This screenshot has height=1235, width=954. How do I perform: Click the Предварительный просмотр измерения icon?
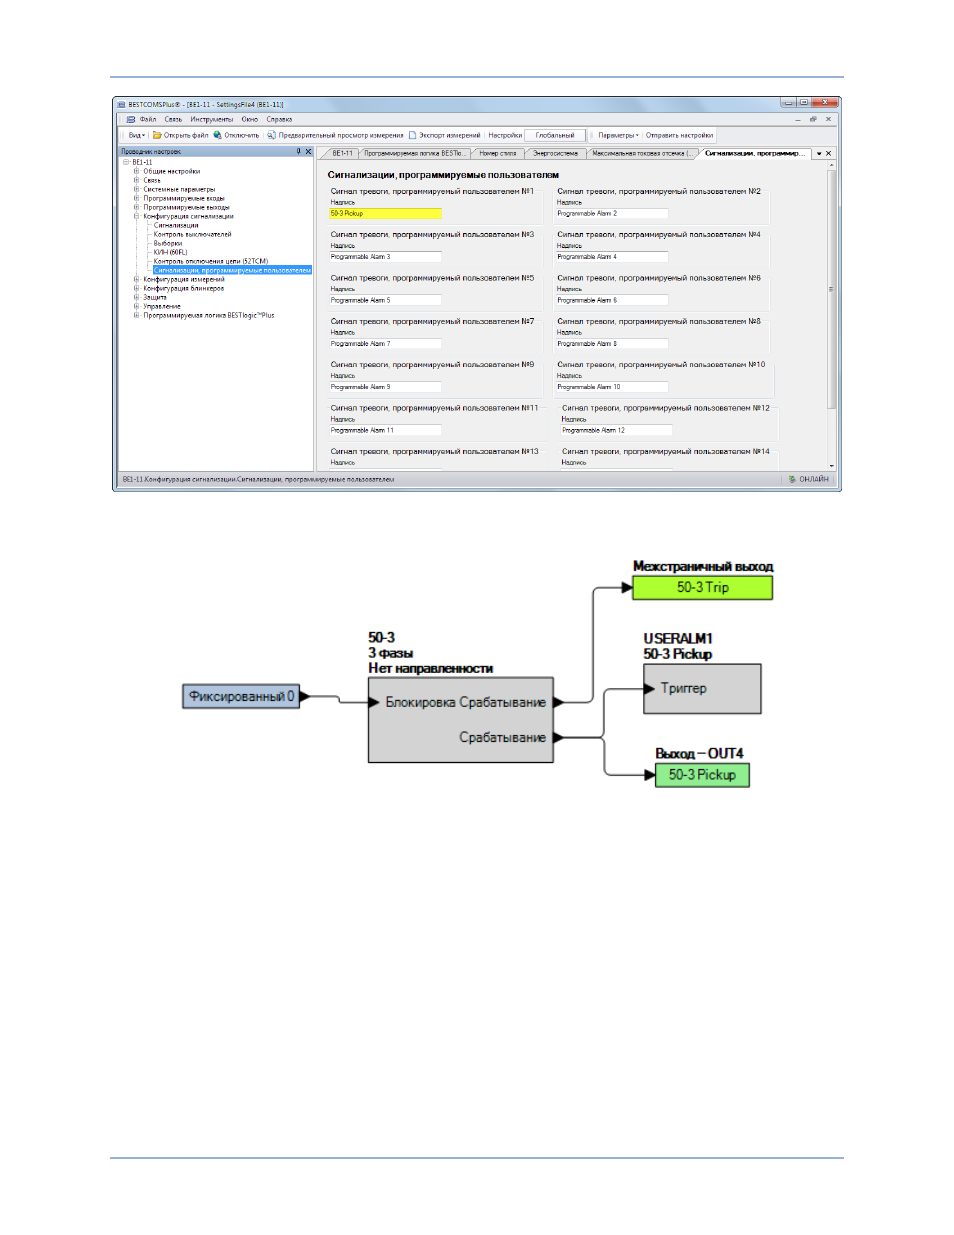tap(271, 135)
